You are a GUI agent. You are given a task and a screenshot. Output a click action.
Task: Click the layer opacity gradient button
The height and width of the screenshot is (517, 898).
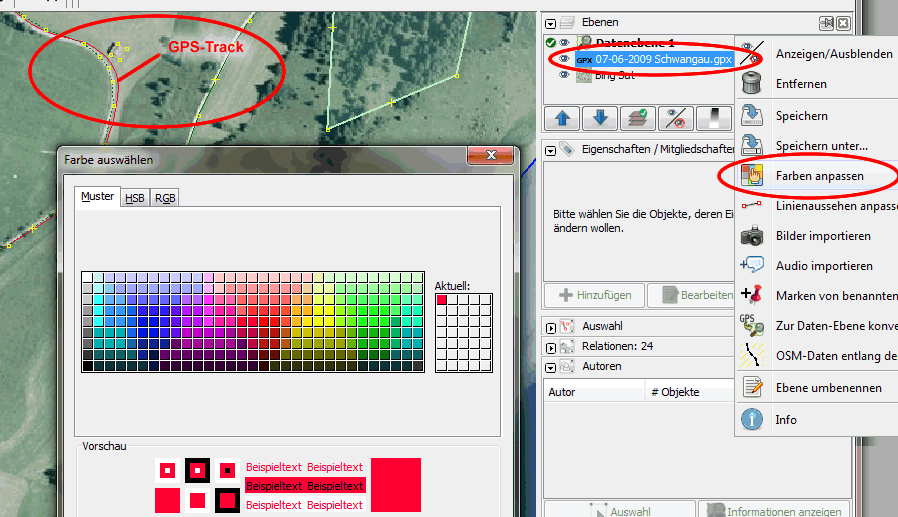(716, 118)
